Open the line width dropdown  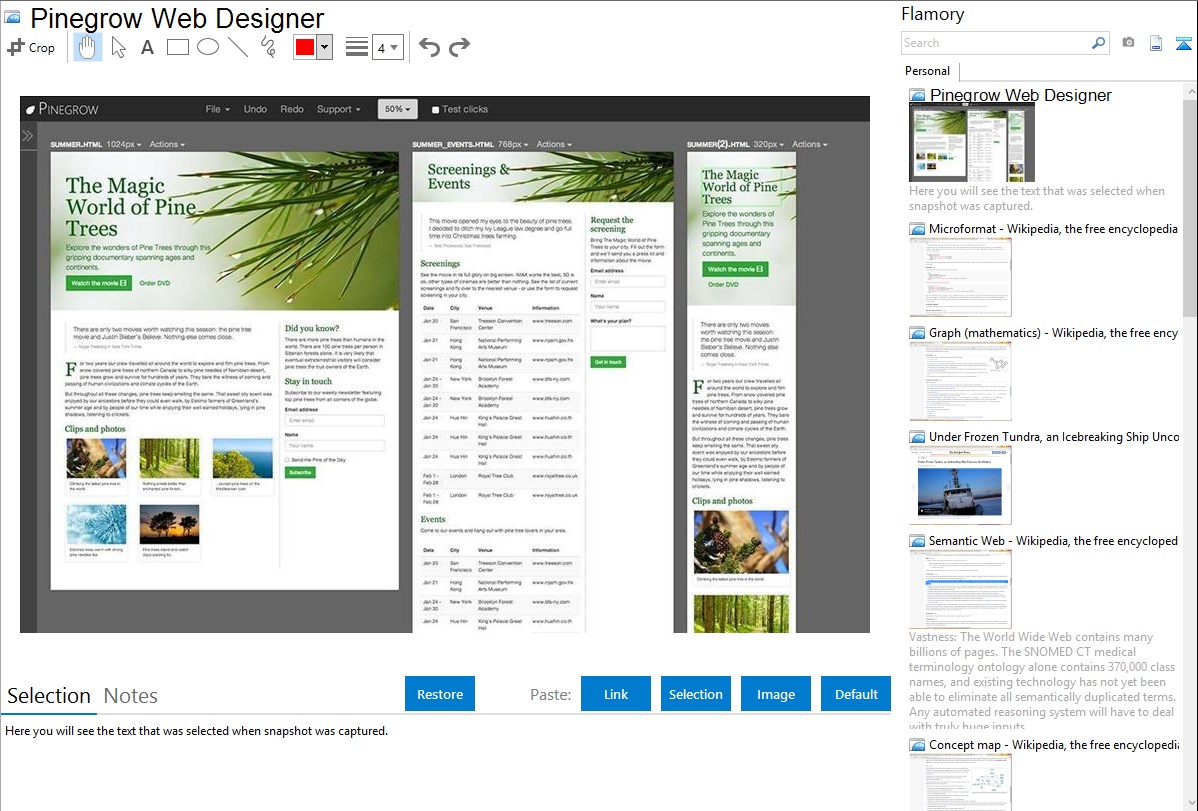pos(387,47)
